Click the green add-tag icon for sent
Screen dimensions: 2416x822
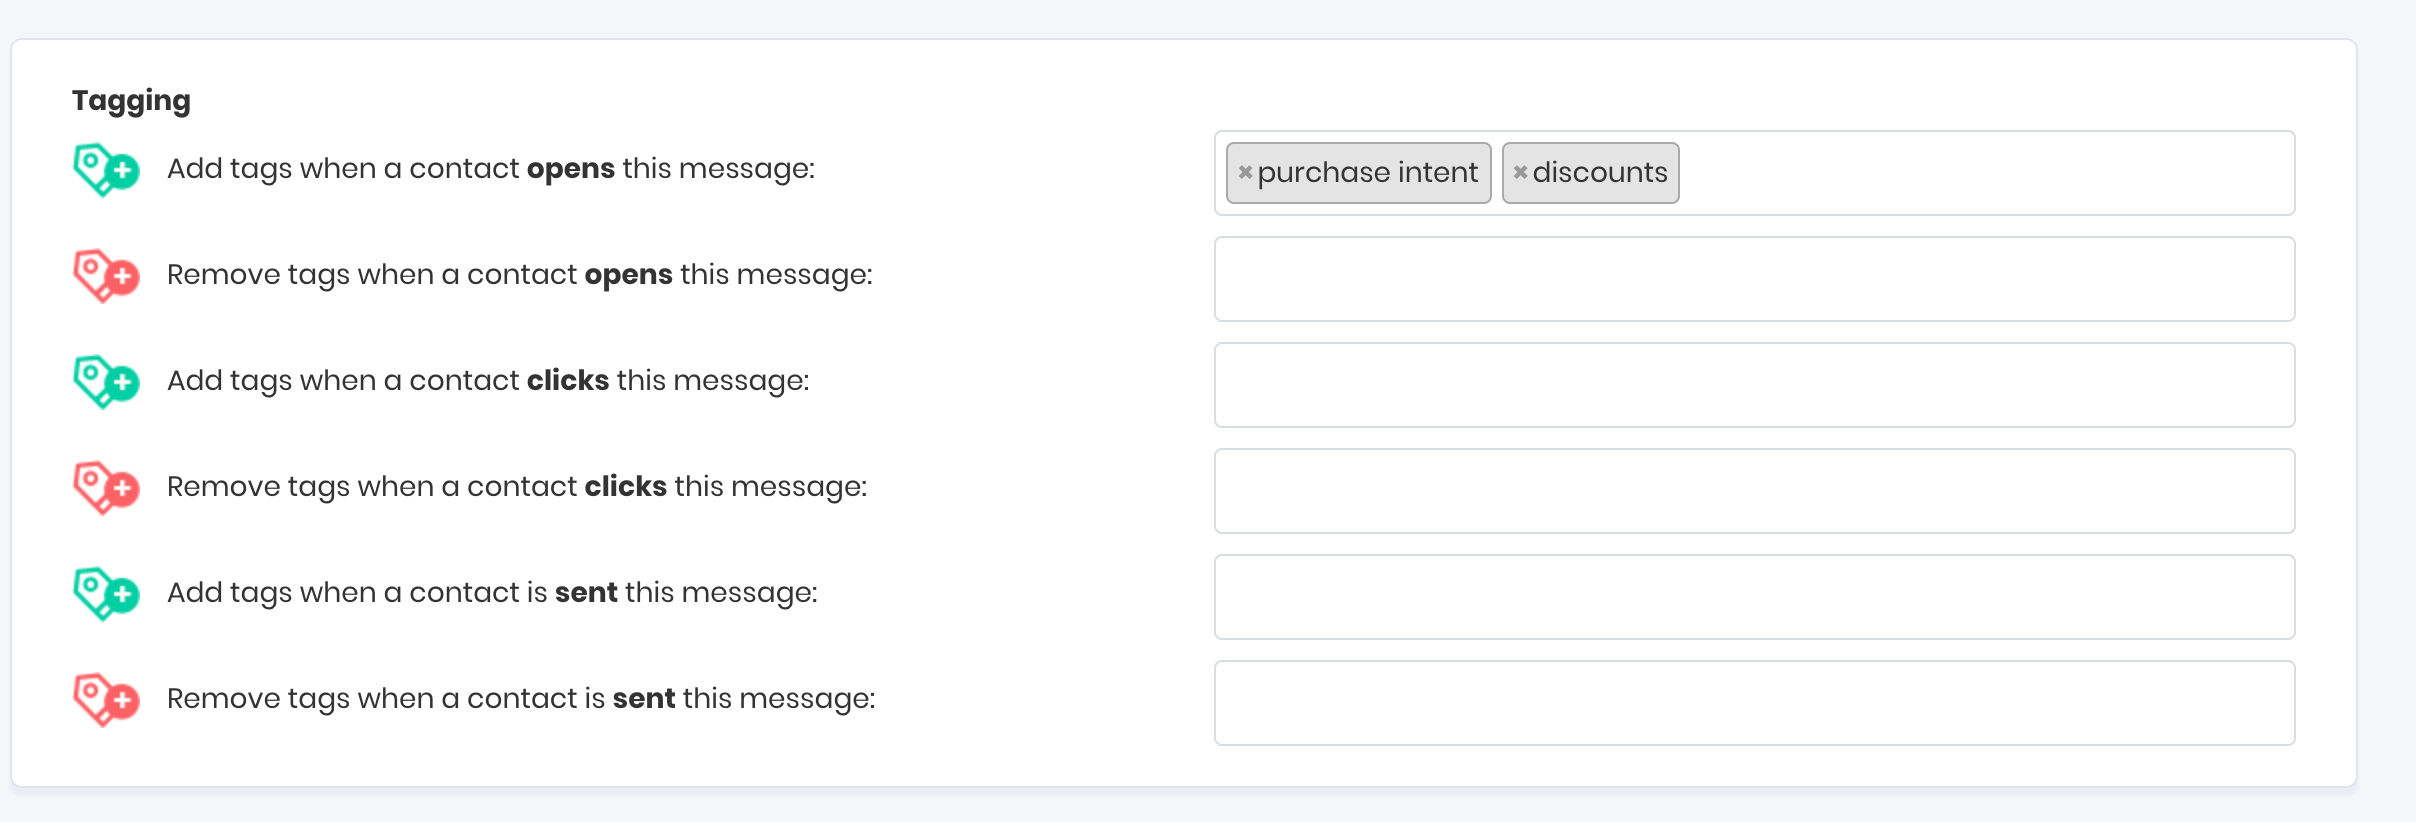[105, 593]
